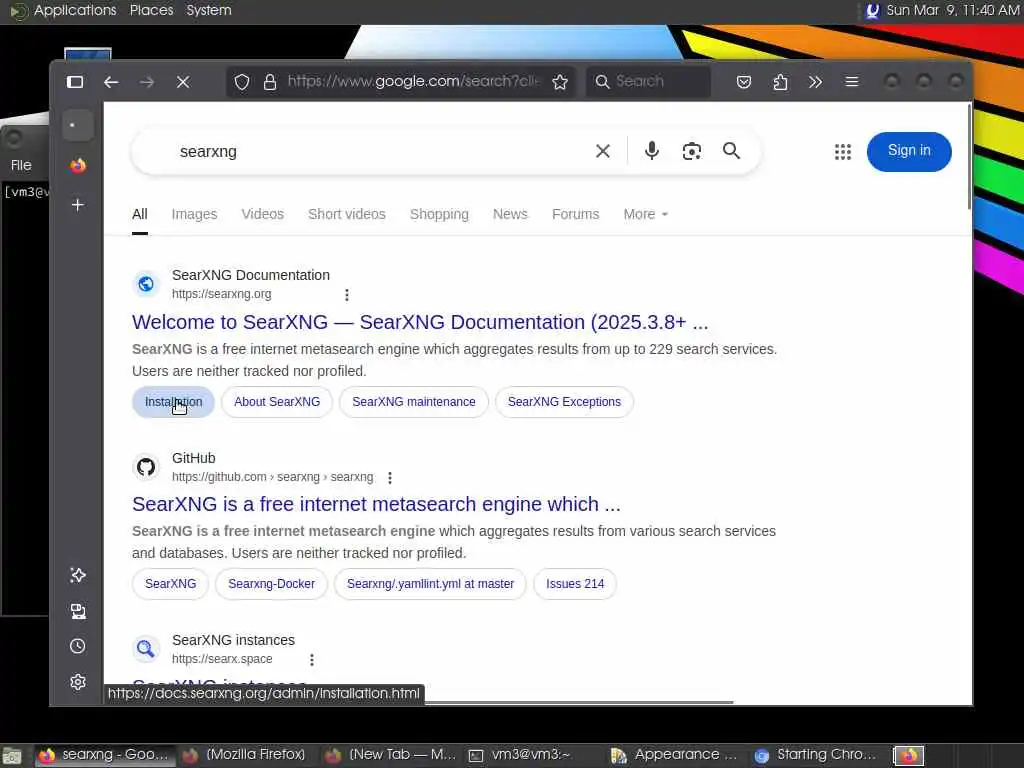Click the https://searx.space result URL

tap(222, 659)
